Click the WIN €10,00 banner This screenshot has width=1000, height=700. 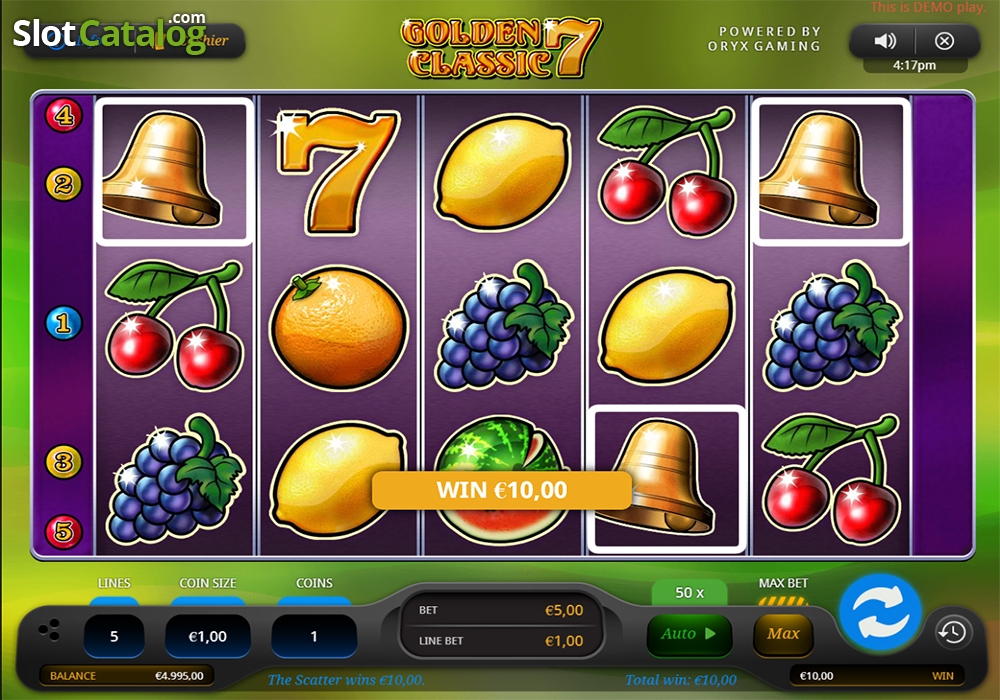502,490
